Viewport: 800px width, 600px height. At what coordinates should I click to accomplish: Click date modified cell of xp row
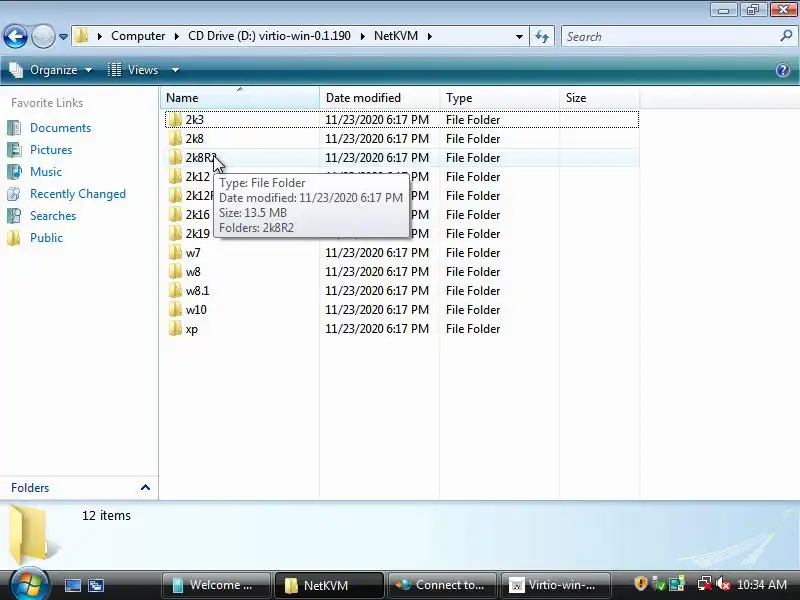tap(377, 329)
